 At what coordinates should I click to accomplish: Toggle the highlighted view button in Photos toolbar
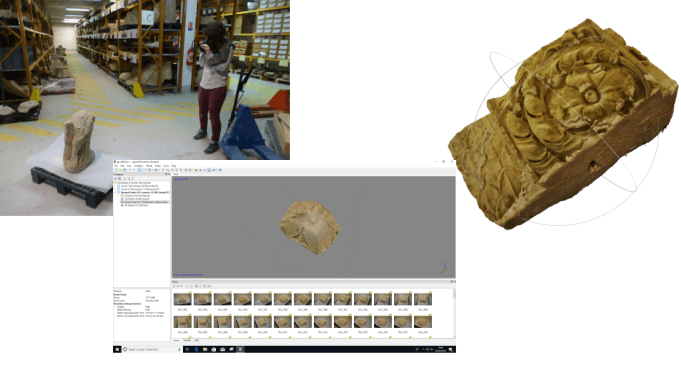[201, 286]
